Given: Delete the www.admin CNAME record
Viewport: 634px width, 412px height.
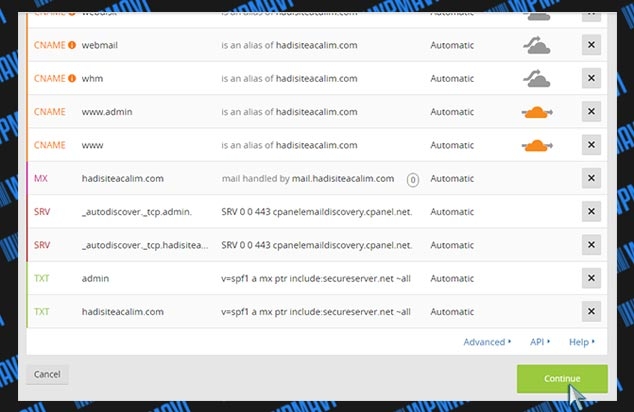Looking at the screenshot, I should [591, 112].
